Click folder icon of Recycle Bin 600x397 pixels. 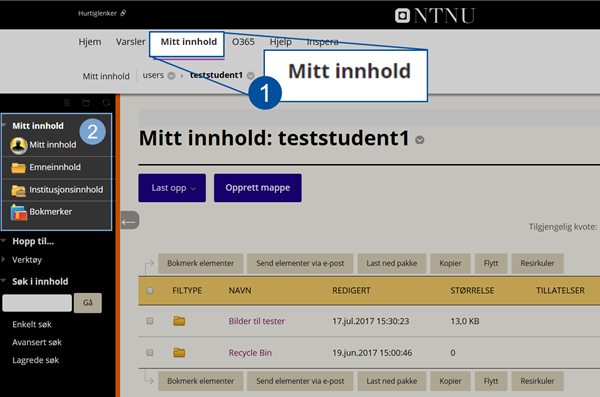[179, 352]
